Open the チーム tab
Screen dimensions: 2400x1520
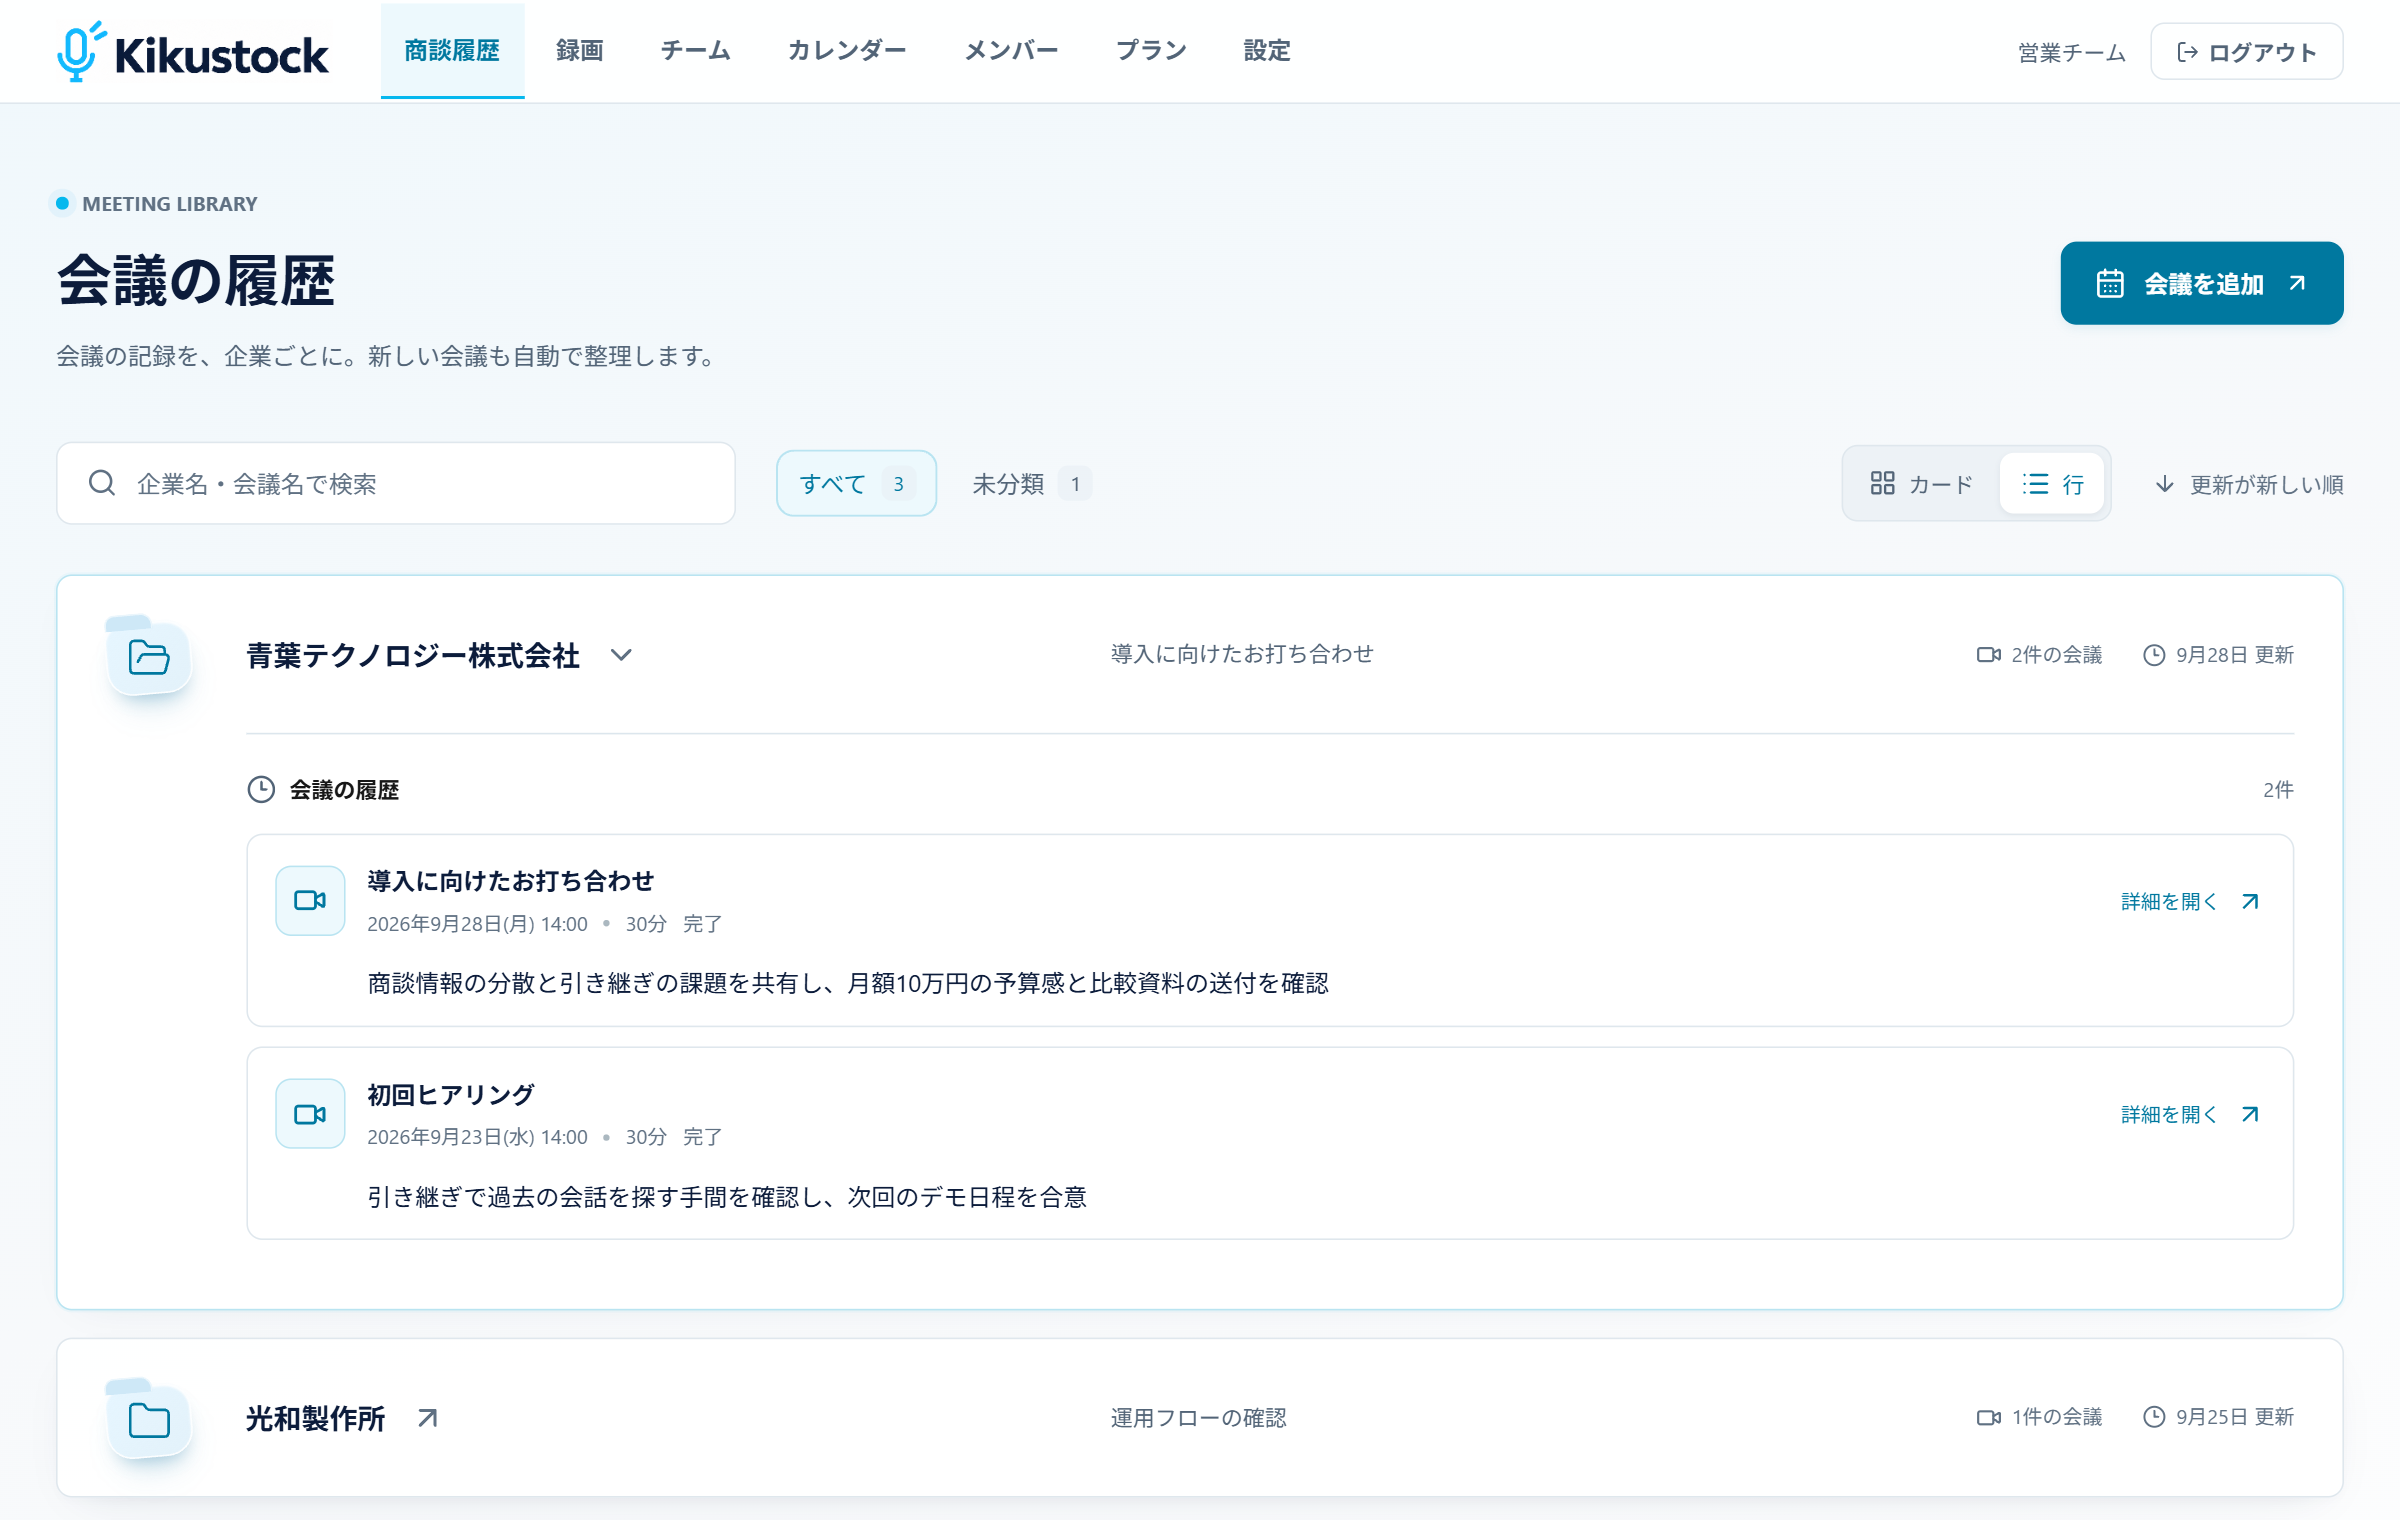(696, 51)
